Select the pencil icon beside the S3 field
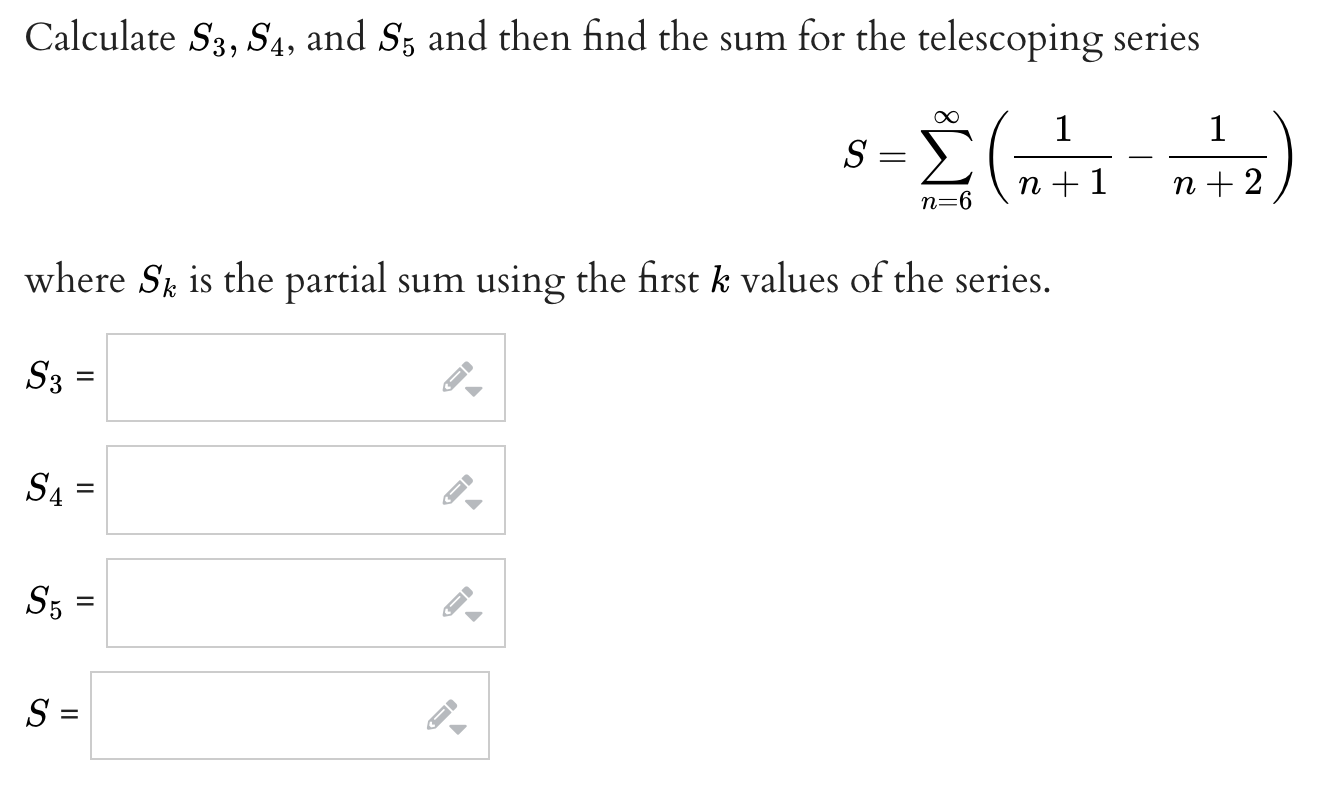Screen dimensions: 1320x798 click(x=458, y=374)
